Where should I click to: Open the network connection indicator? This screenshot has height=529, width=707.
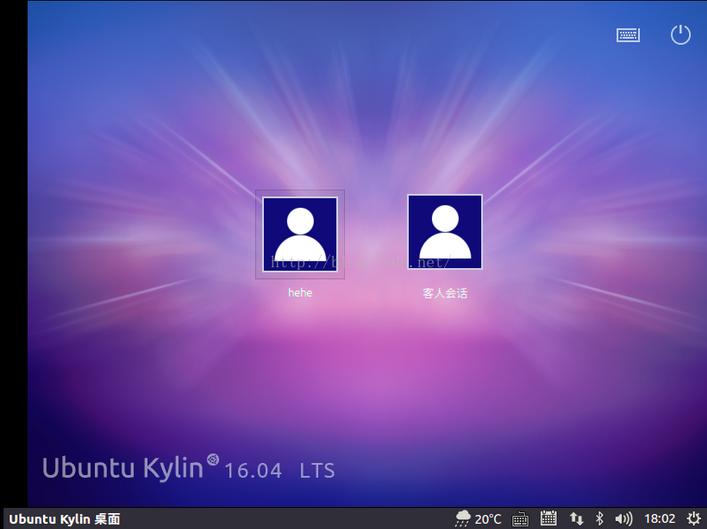(576, 519)
